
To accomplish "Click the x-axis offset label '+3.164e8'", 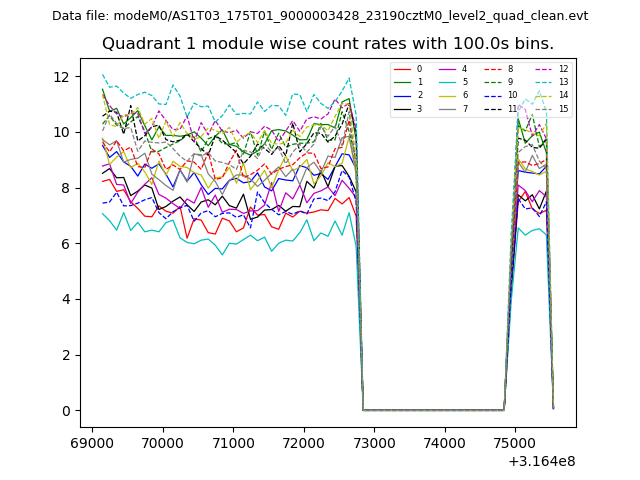I will point(541,461).
